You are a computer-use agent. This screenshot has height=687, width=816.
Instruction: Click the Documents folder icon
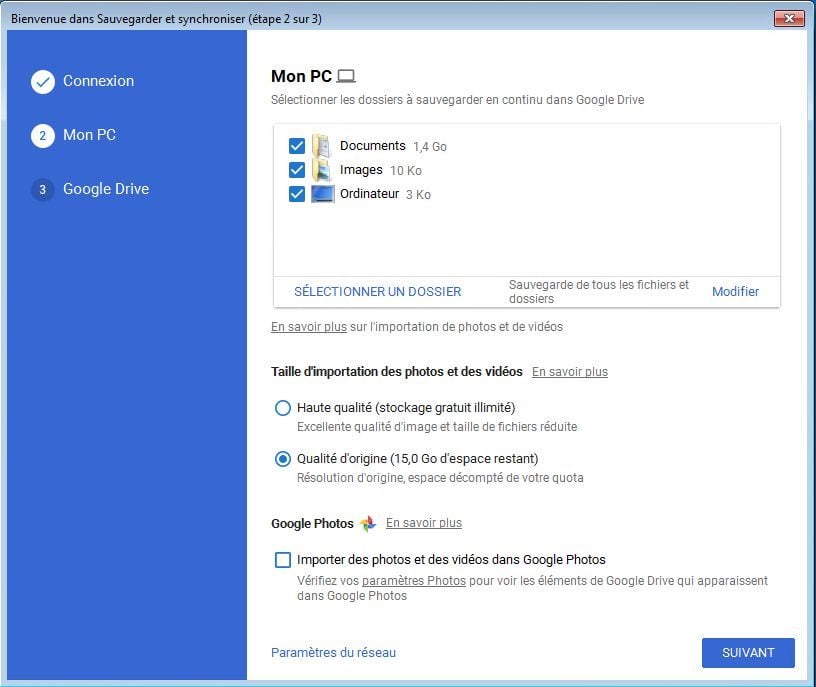[321, 146]
